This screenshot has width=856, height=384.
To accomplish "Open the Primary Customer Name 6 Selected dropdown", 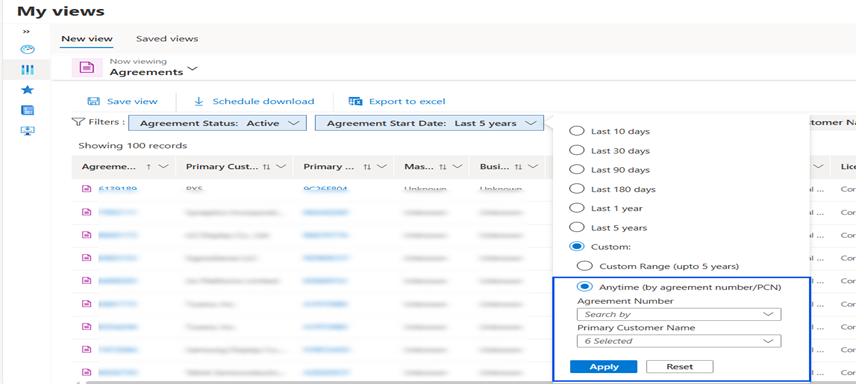I will point(679,341).
